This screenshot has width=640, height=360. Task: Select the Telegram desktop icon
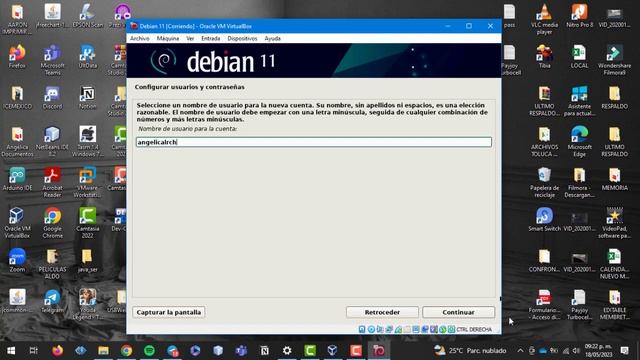[52, 302]
